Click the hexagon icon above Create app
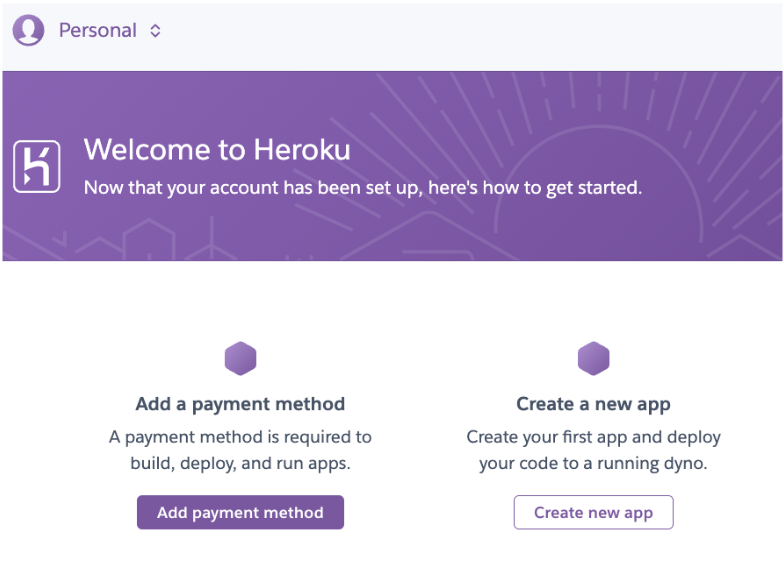Image resolution: width=784 pixels, height=572 pixels. [593, 358]
